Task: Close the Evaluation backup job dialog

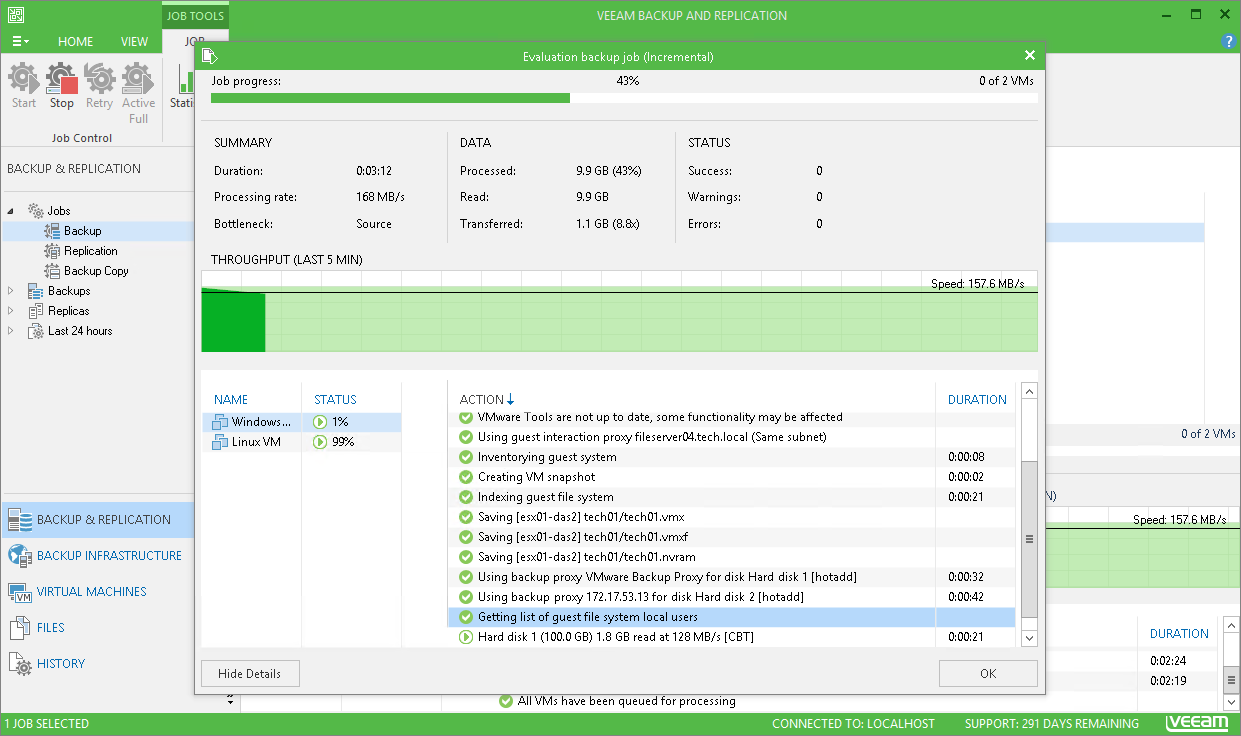Action: pos(1030,56)
